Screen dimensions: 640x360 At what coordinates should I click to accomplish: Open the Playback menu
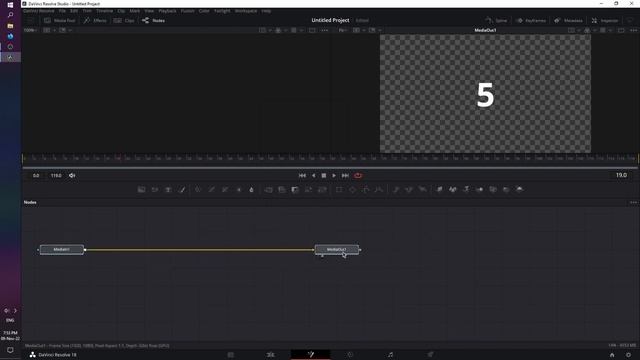coord(167,11)
